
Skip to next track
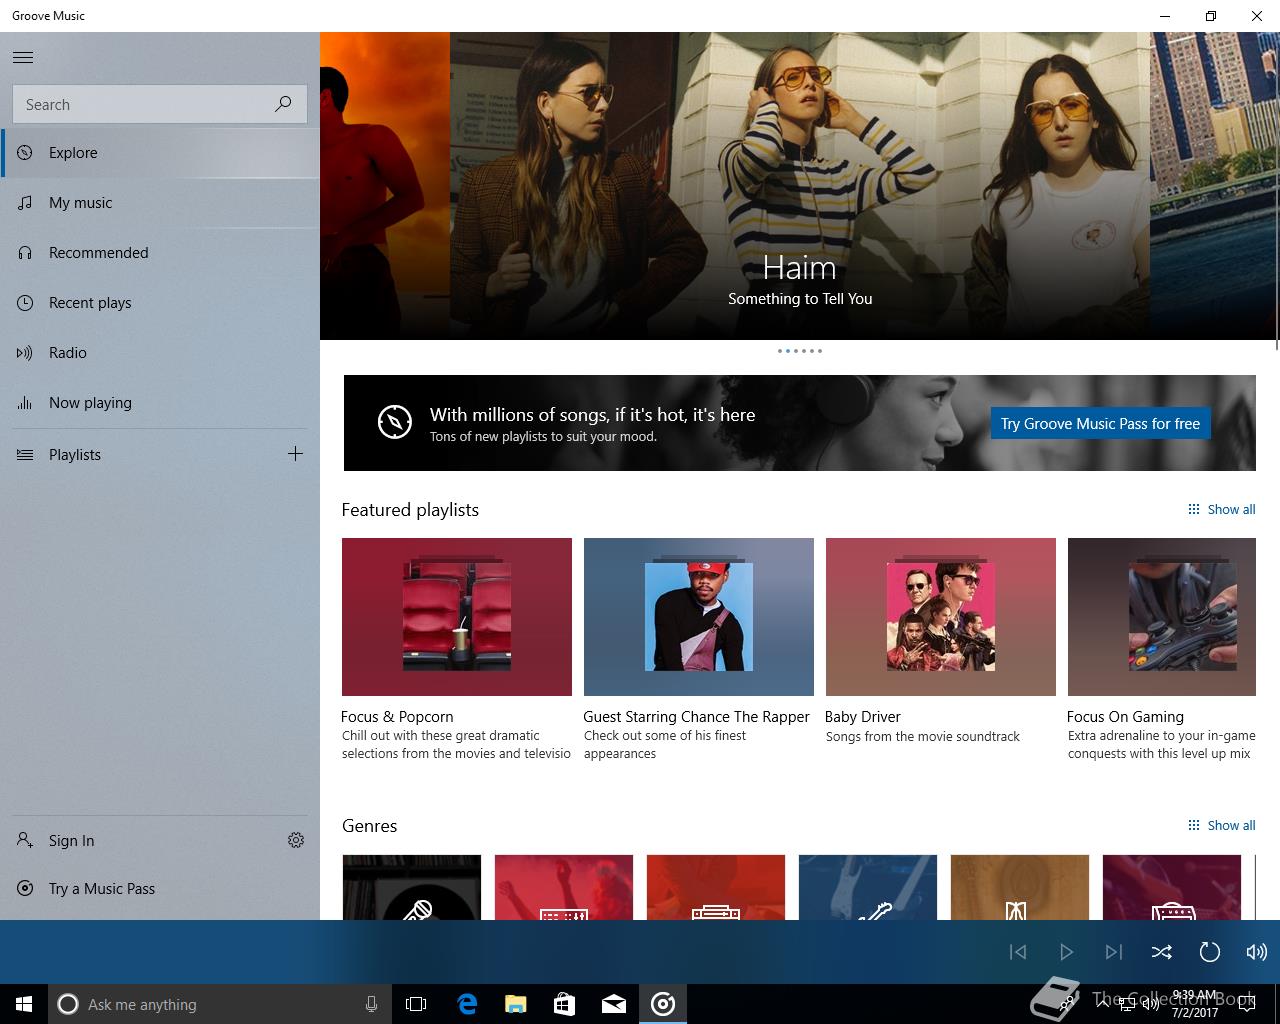pos(1114,952)
